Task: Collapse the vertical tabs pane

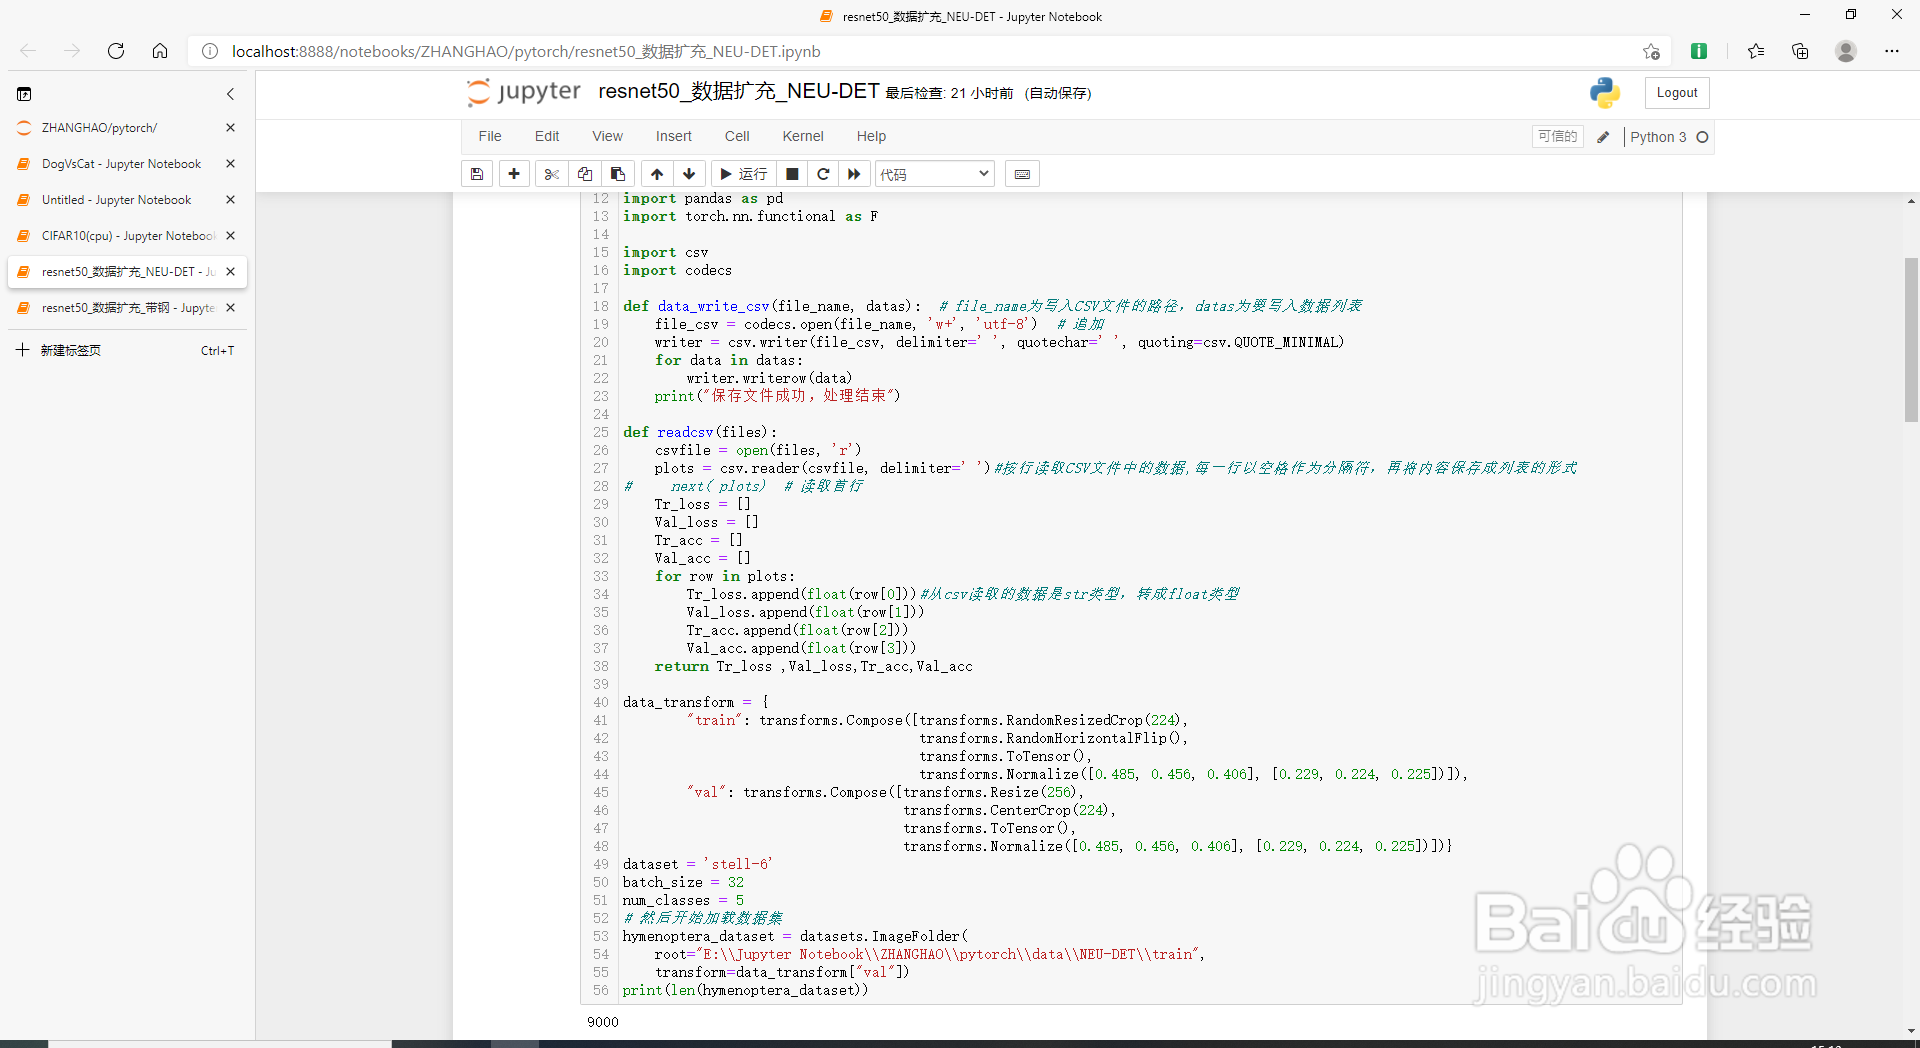Action: pyautogui.click(x=230, y=94)
